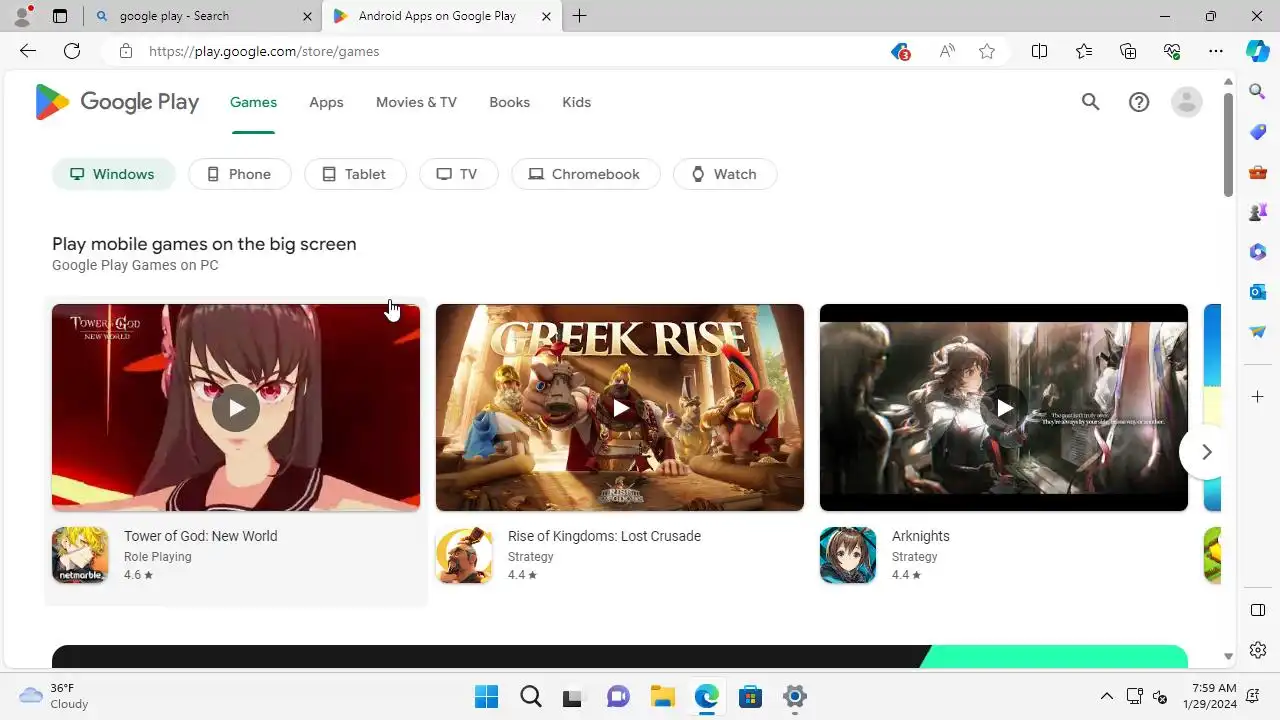The height and width of the screenshot is (720, 1280).
Task: Add this page to favorites star
Action: 987,51
